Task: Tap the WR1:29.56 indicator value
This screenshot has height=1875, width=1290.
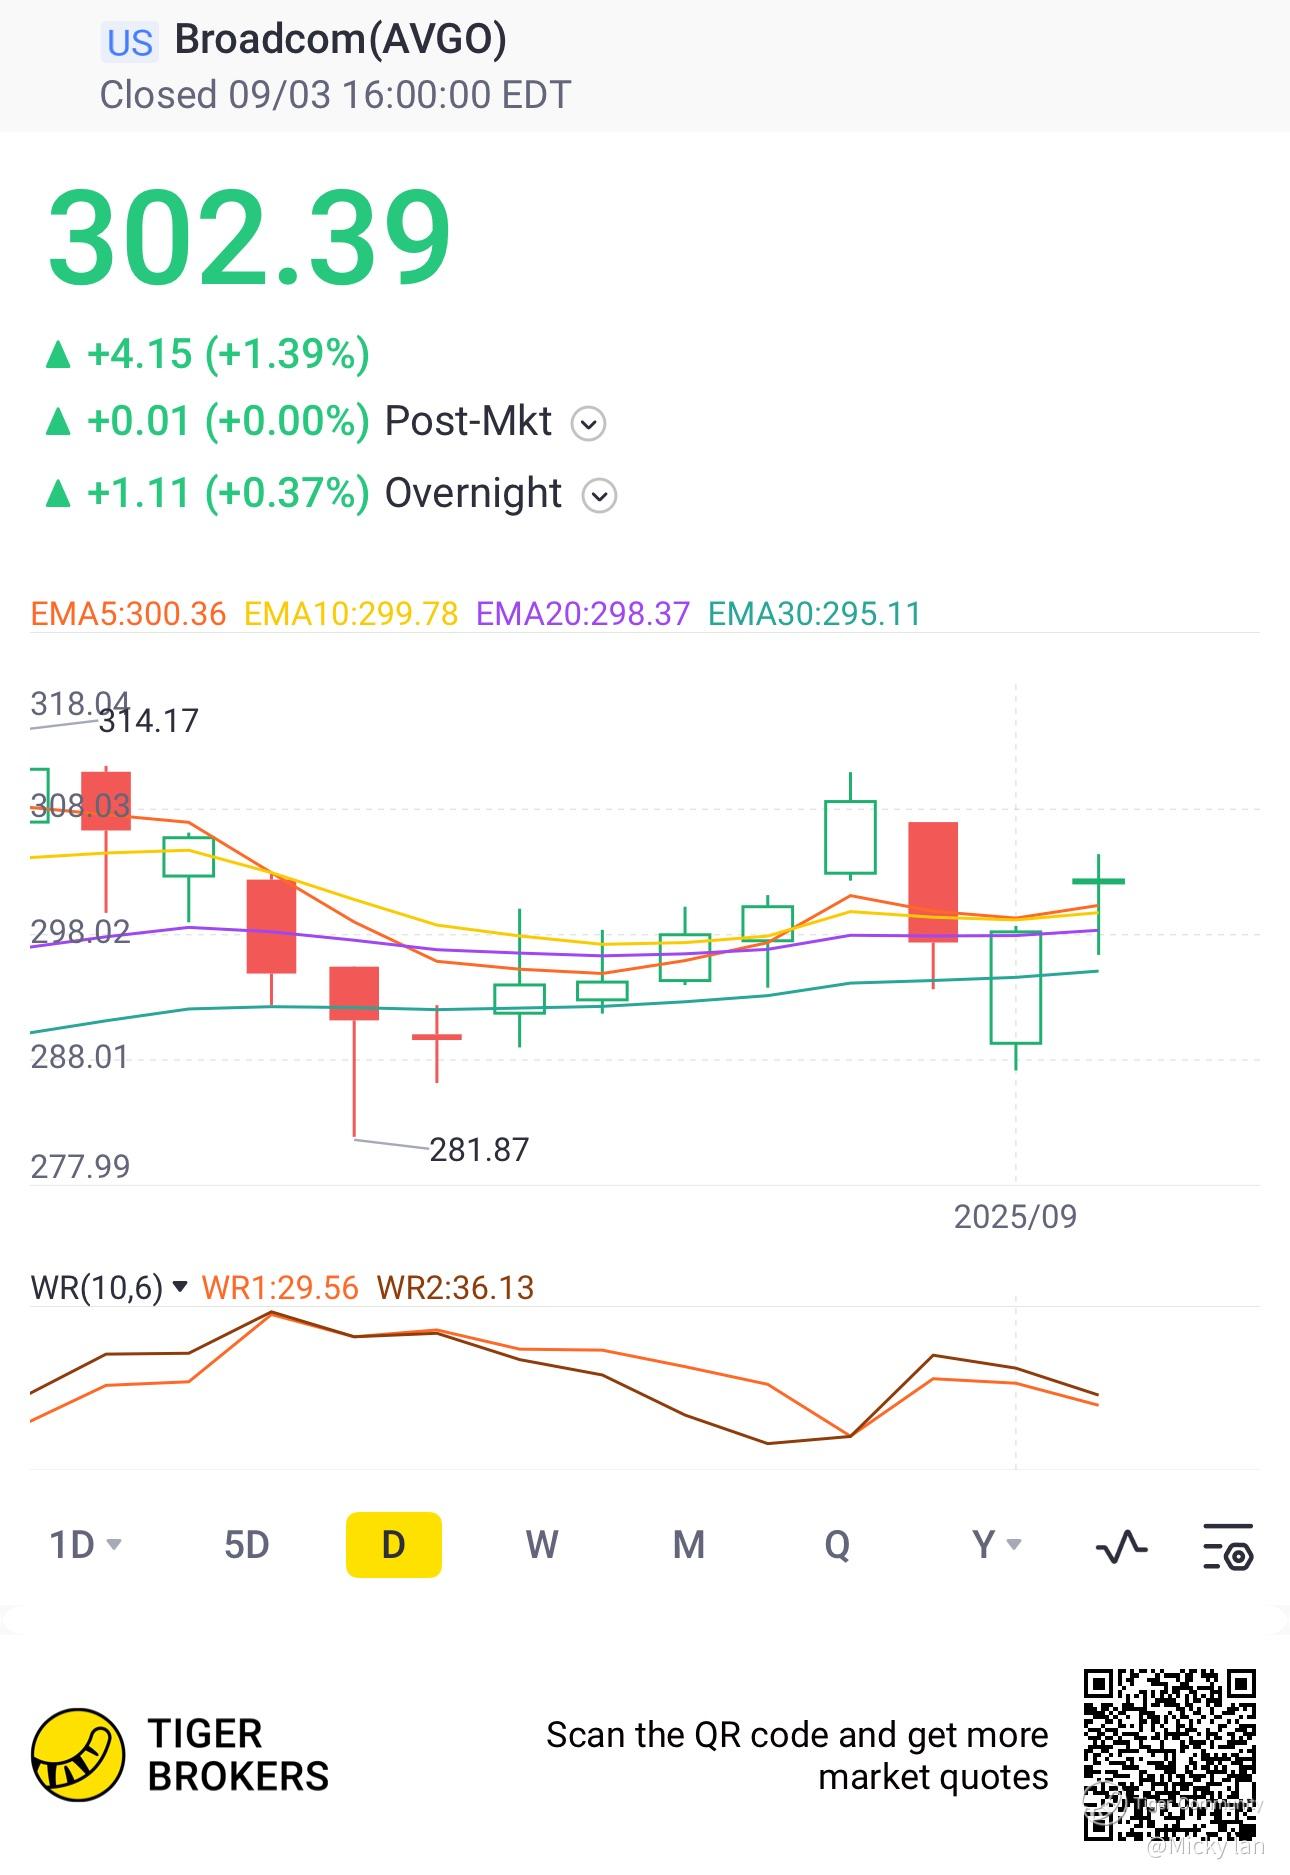Action: click(280, 1287)
